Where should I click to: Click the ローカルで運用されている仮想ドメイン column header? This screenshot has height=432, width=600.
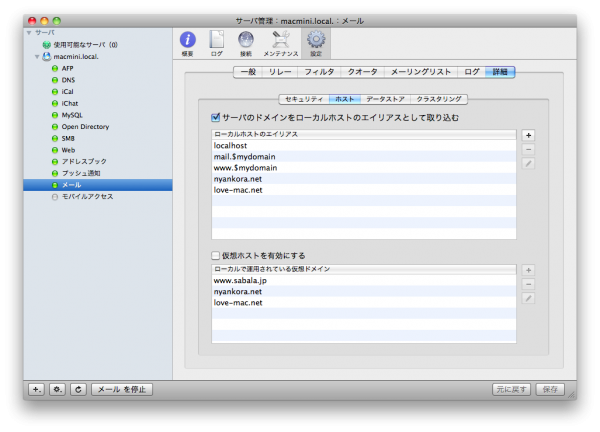pyautogui.click(x=364, y=269)
